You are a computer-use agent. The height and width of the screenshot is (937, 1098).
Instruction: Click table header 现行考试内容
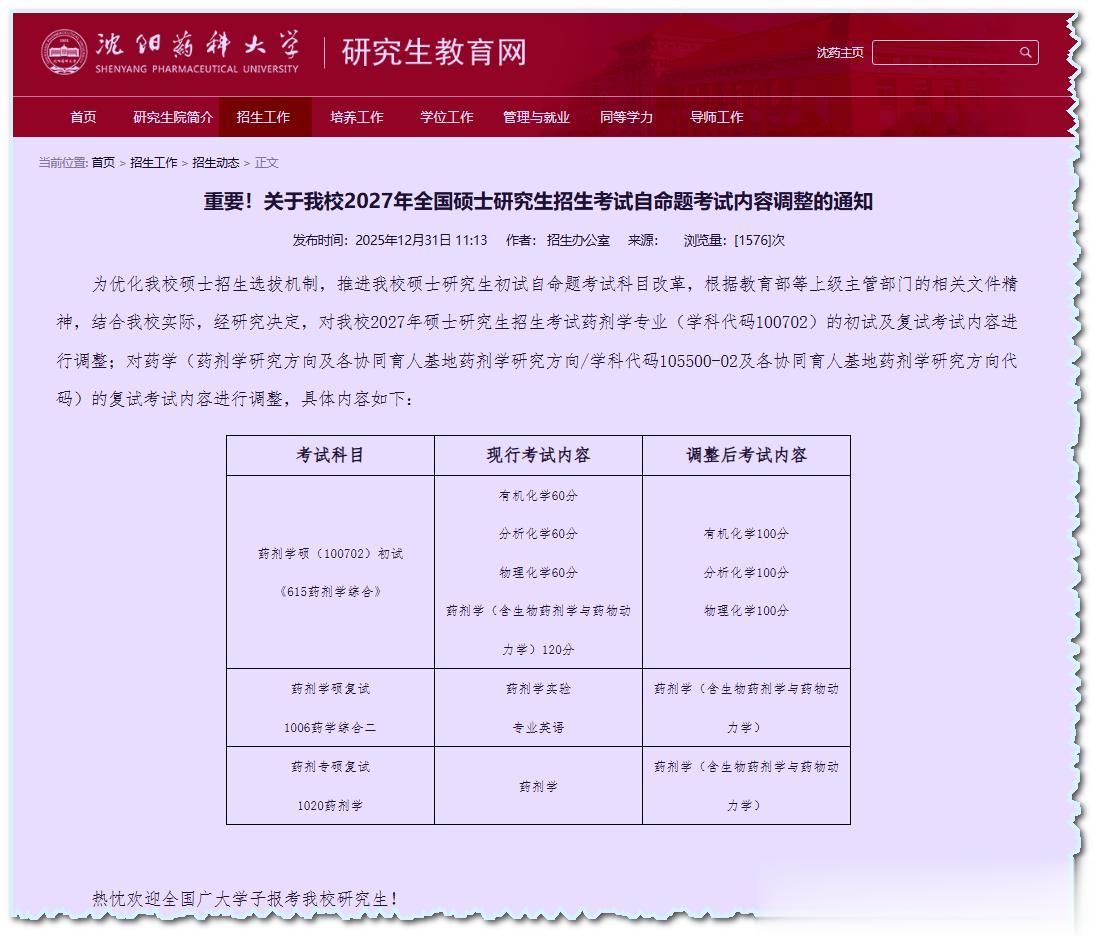(x=538, y=455)
